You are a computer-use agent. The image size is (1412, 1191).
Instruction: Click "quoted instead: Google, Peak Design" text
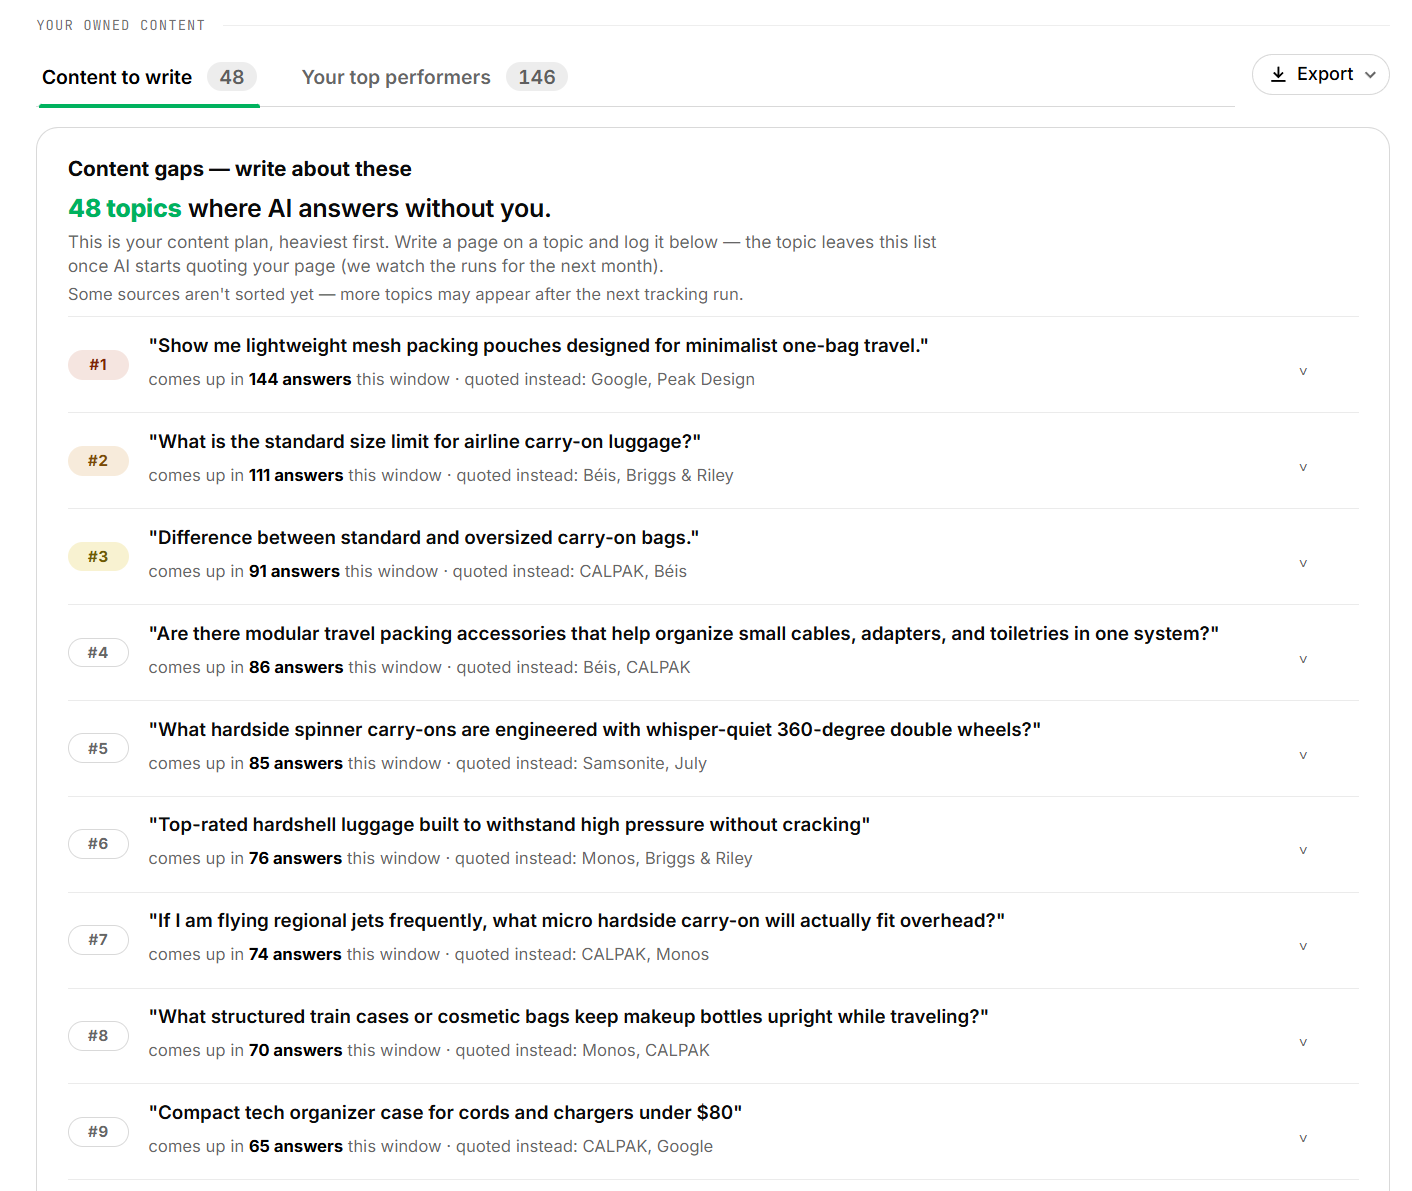[x=609, y=380]
